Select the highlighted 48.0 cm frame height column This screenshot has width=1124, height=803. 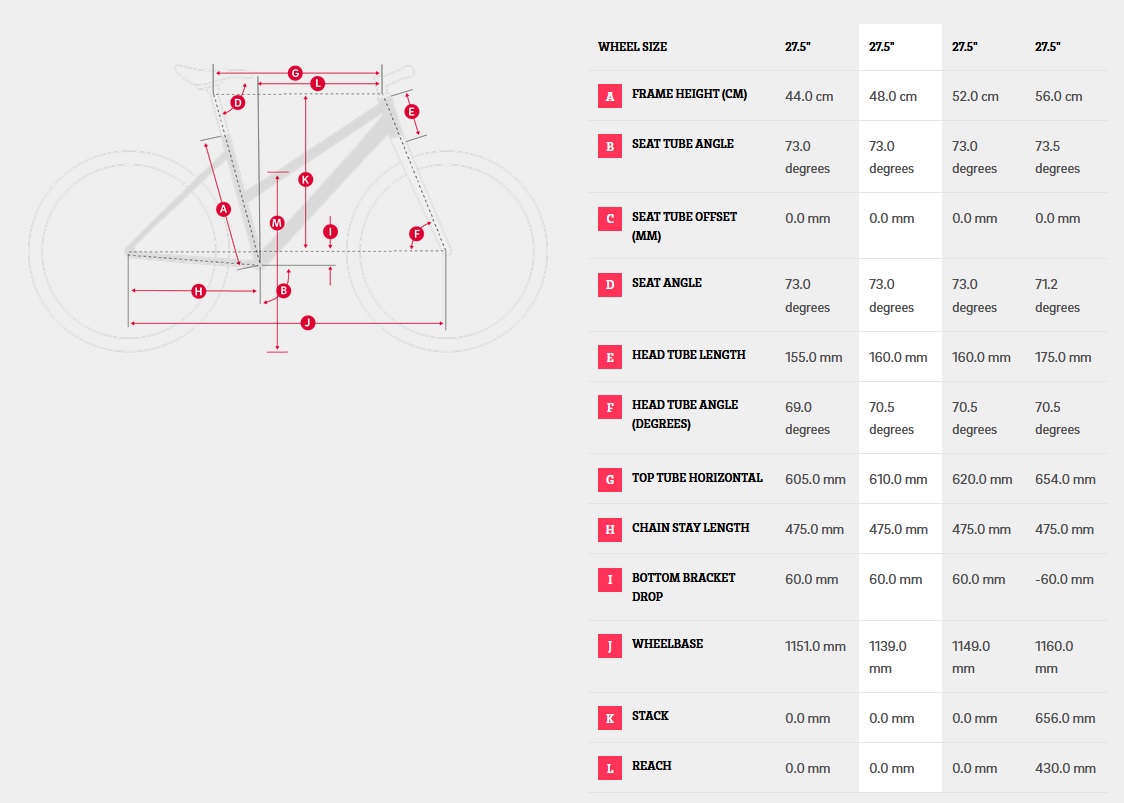900,408
